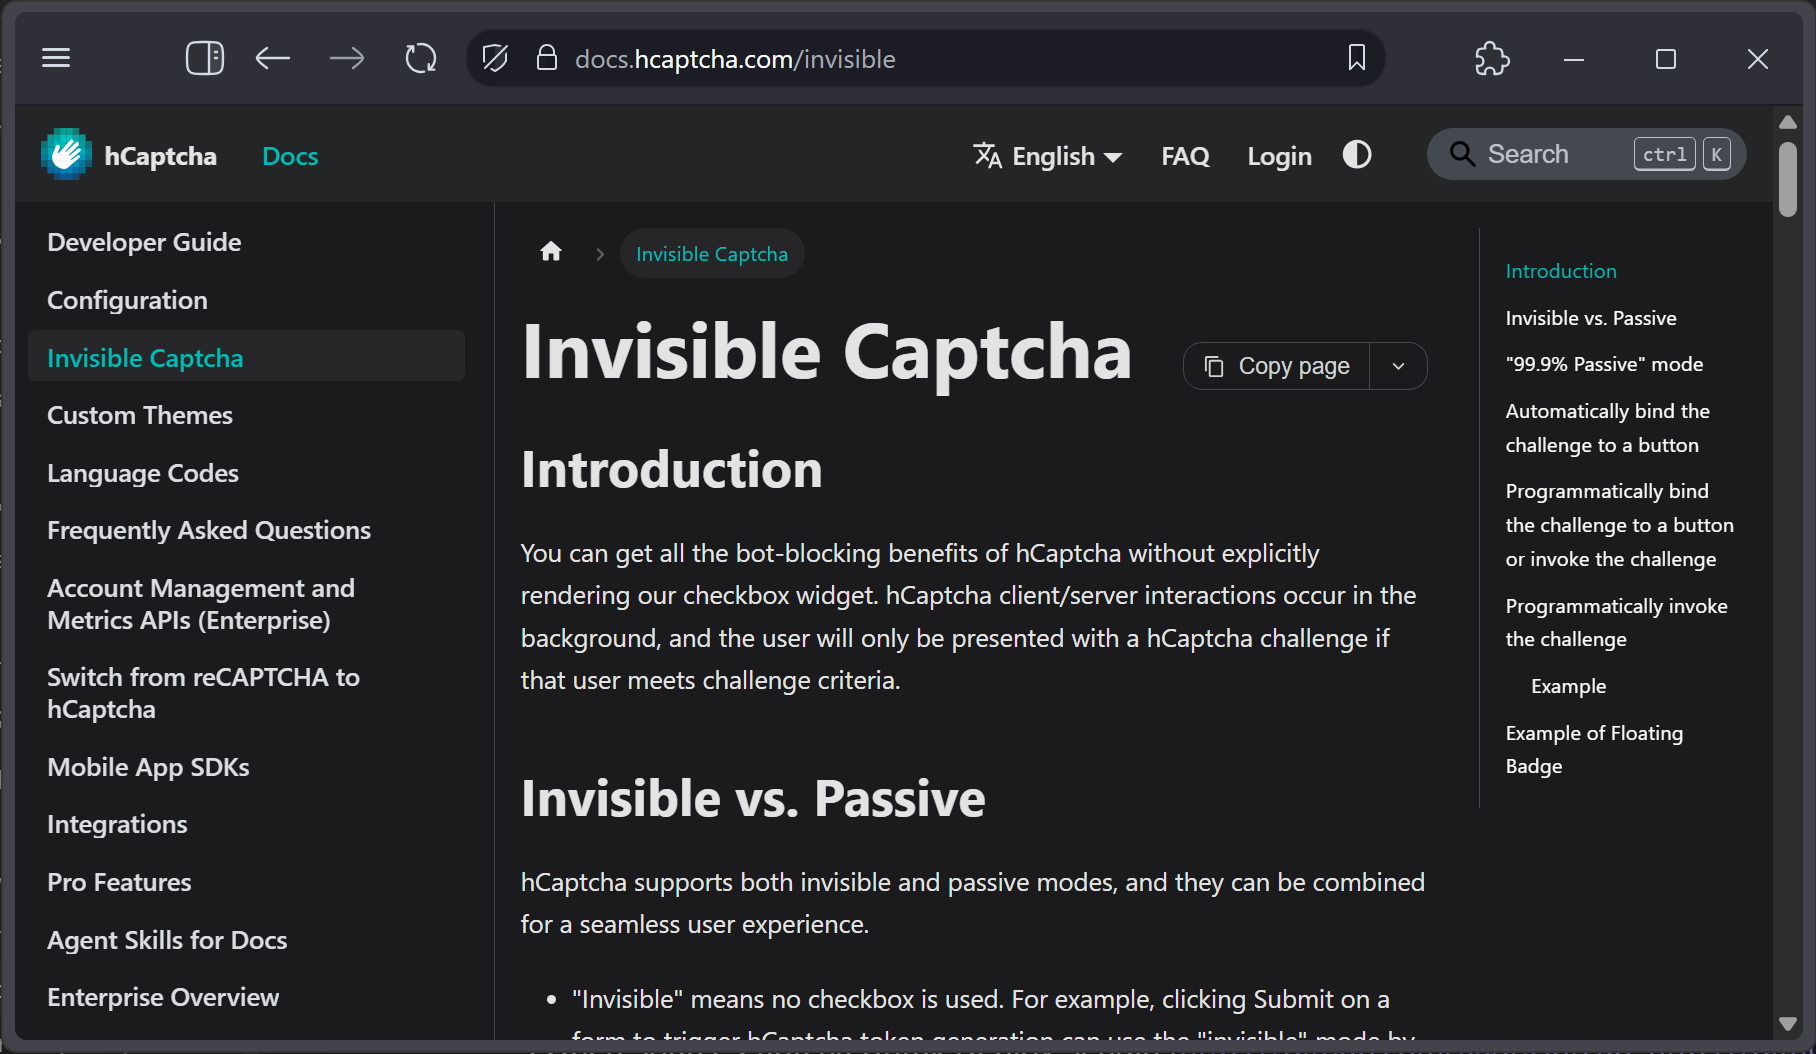Go forward with the right arrow
1816x1054 pixels.
(x=347, y=58)
